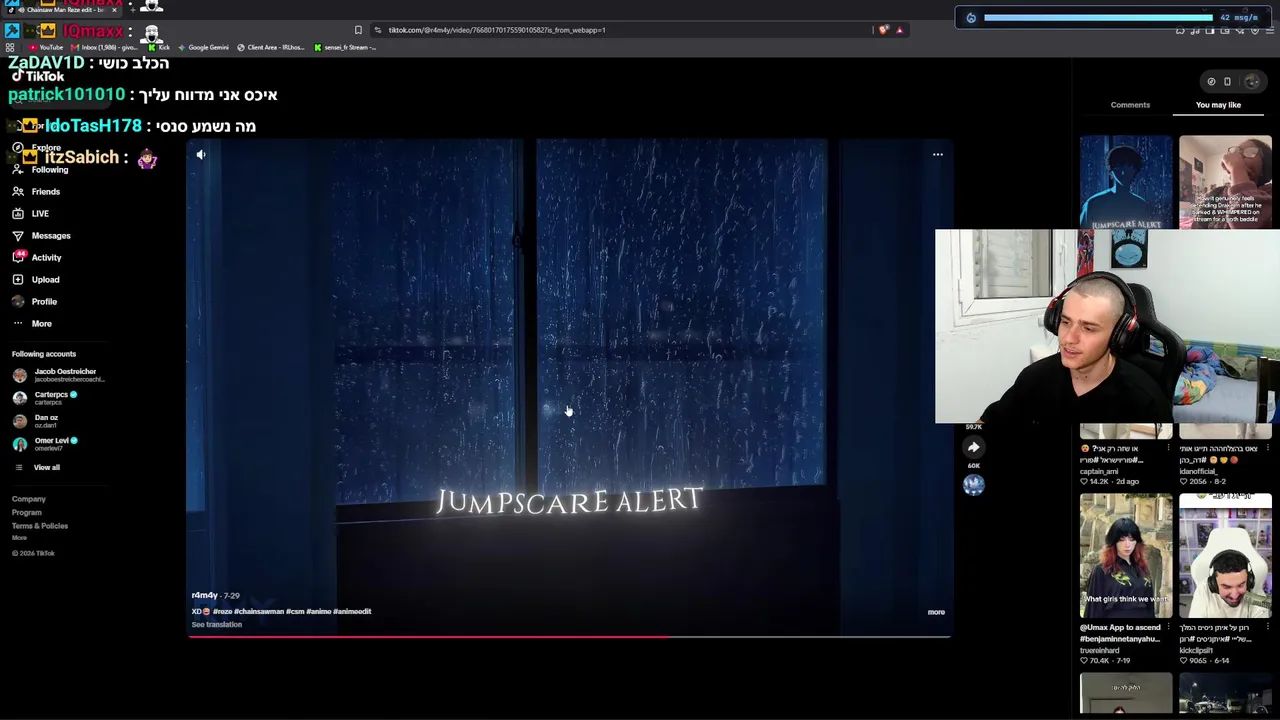Go to LIVE icon in sidebar
The width and height of the screenshot is (1280, 720).
click(18, 214)
